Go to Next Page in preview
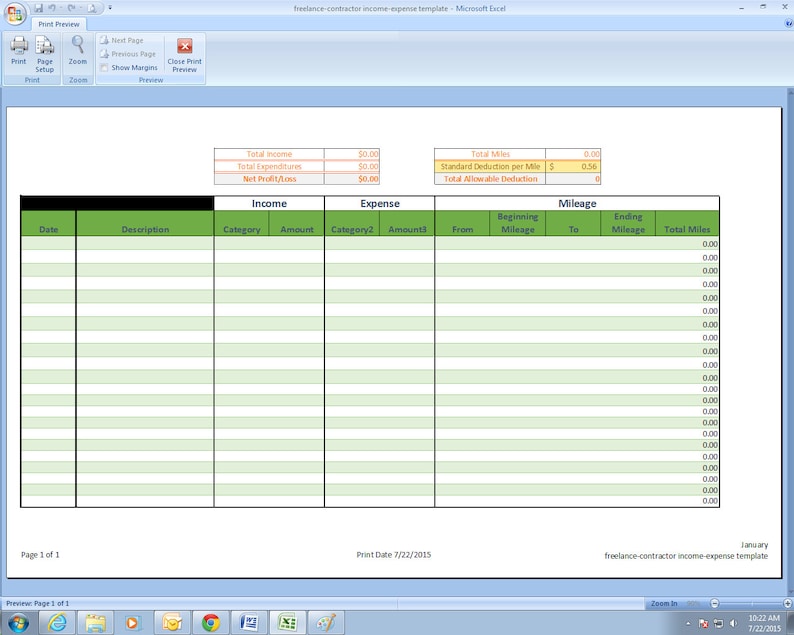The image size is (794, 635). coord(122,40)
